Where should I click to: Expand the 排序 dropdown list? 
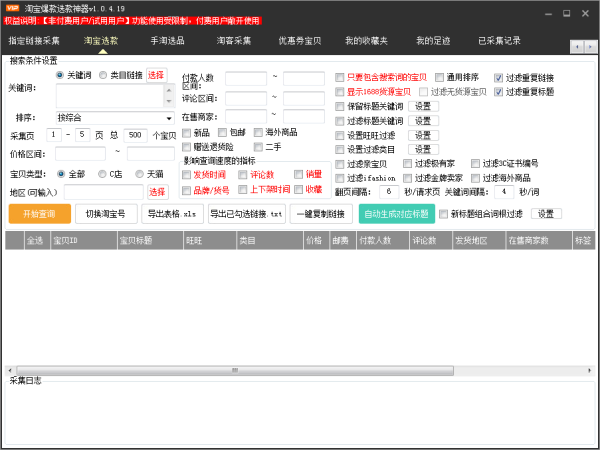click(x=169, y=117)
